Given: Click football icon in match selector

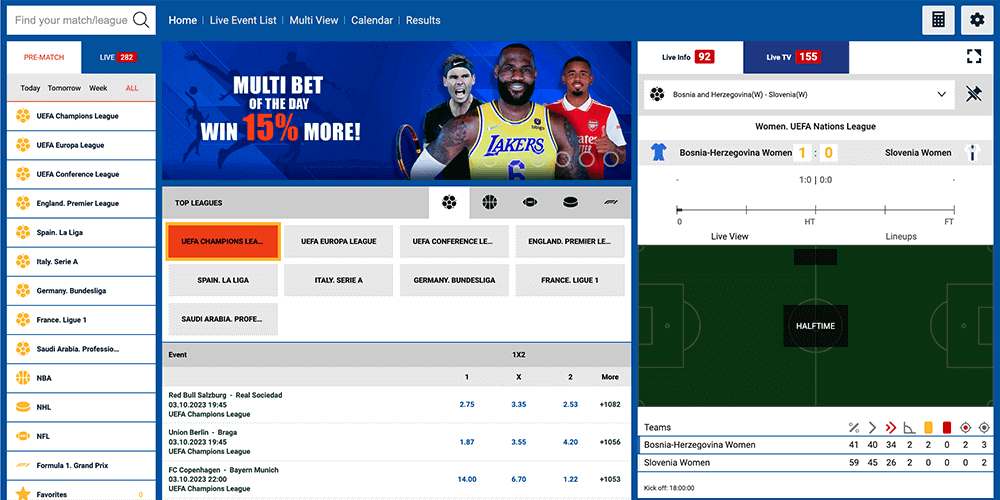Looking at the screenshot, I should coord(656,94).
